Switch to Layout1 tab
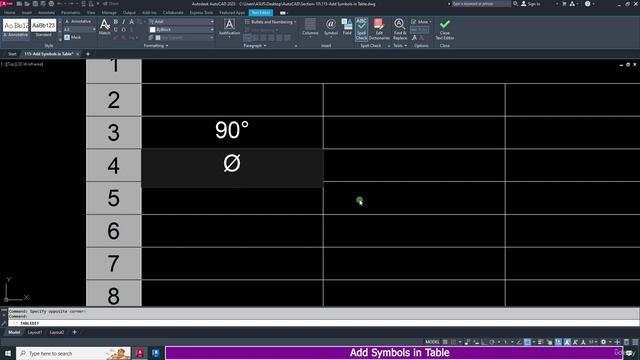The image size is (640, 360). (x=35, y=332)
